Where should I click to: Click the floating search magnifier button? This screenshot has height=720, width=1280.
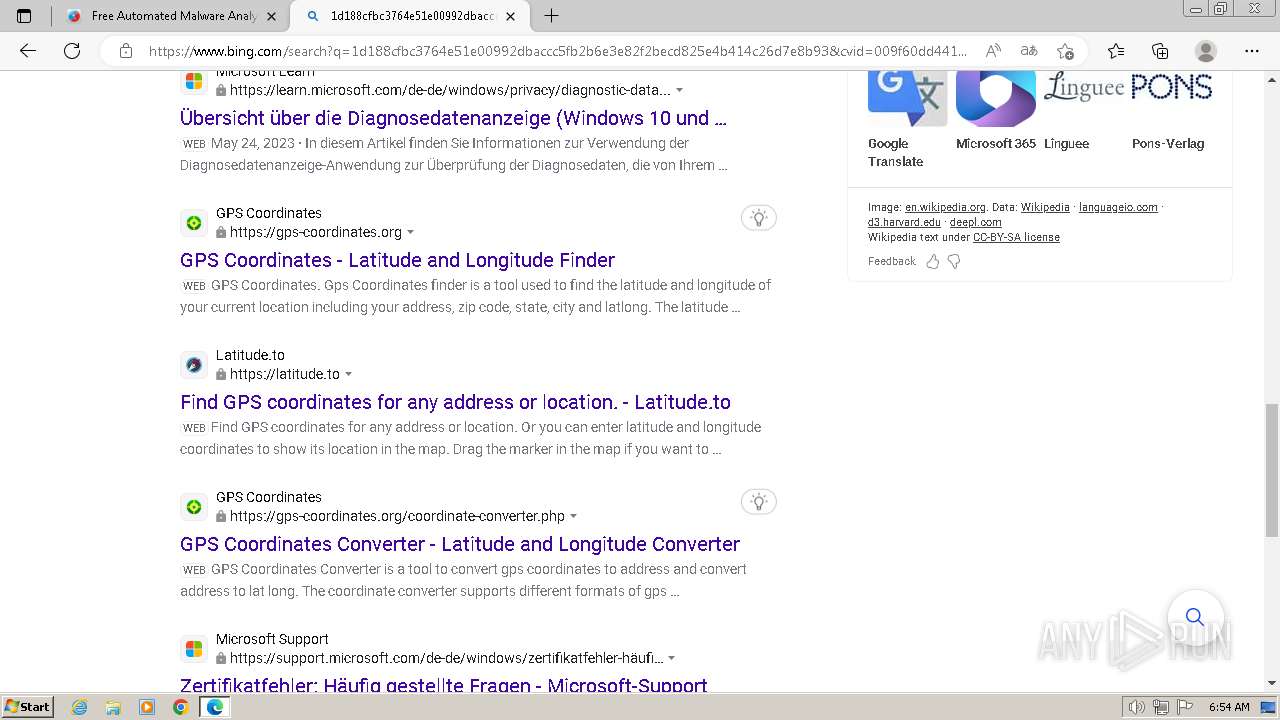pyautogui.click(x=1195, y=617)
